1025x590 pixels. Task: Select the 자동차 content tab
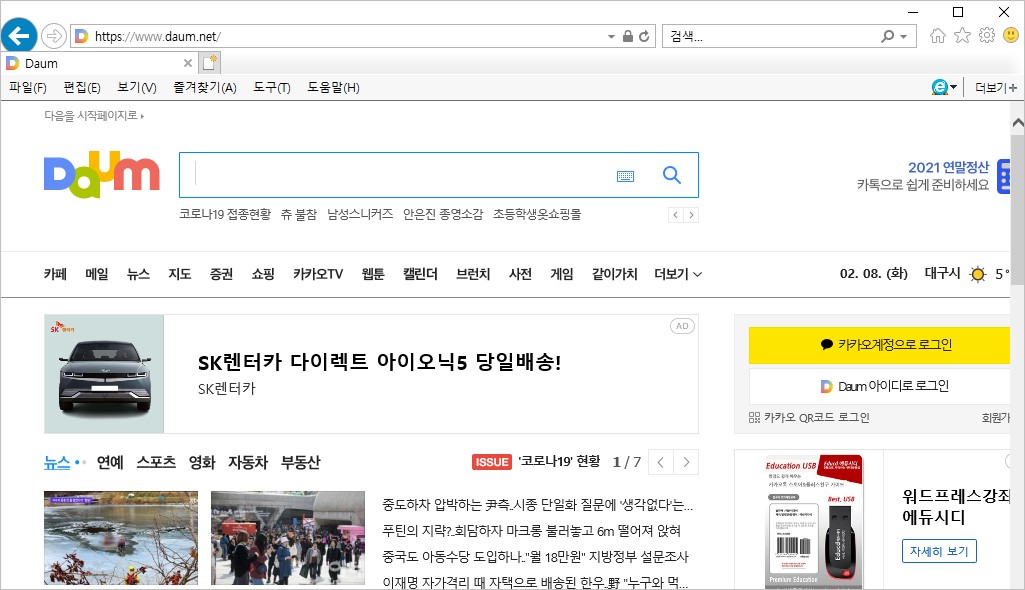point(248,463)
